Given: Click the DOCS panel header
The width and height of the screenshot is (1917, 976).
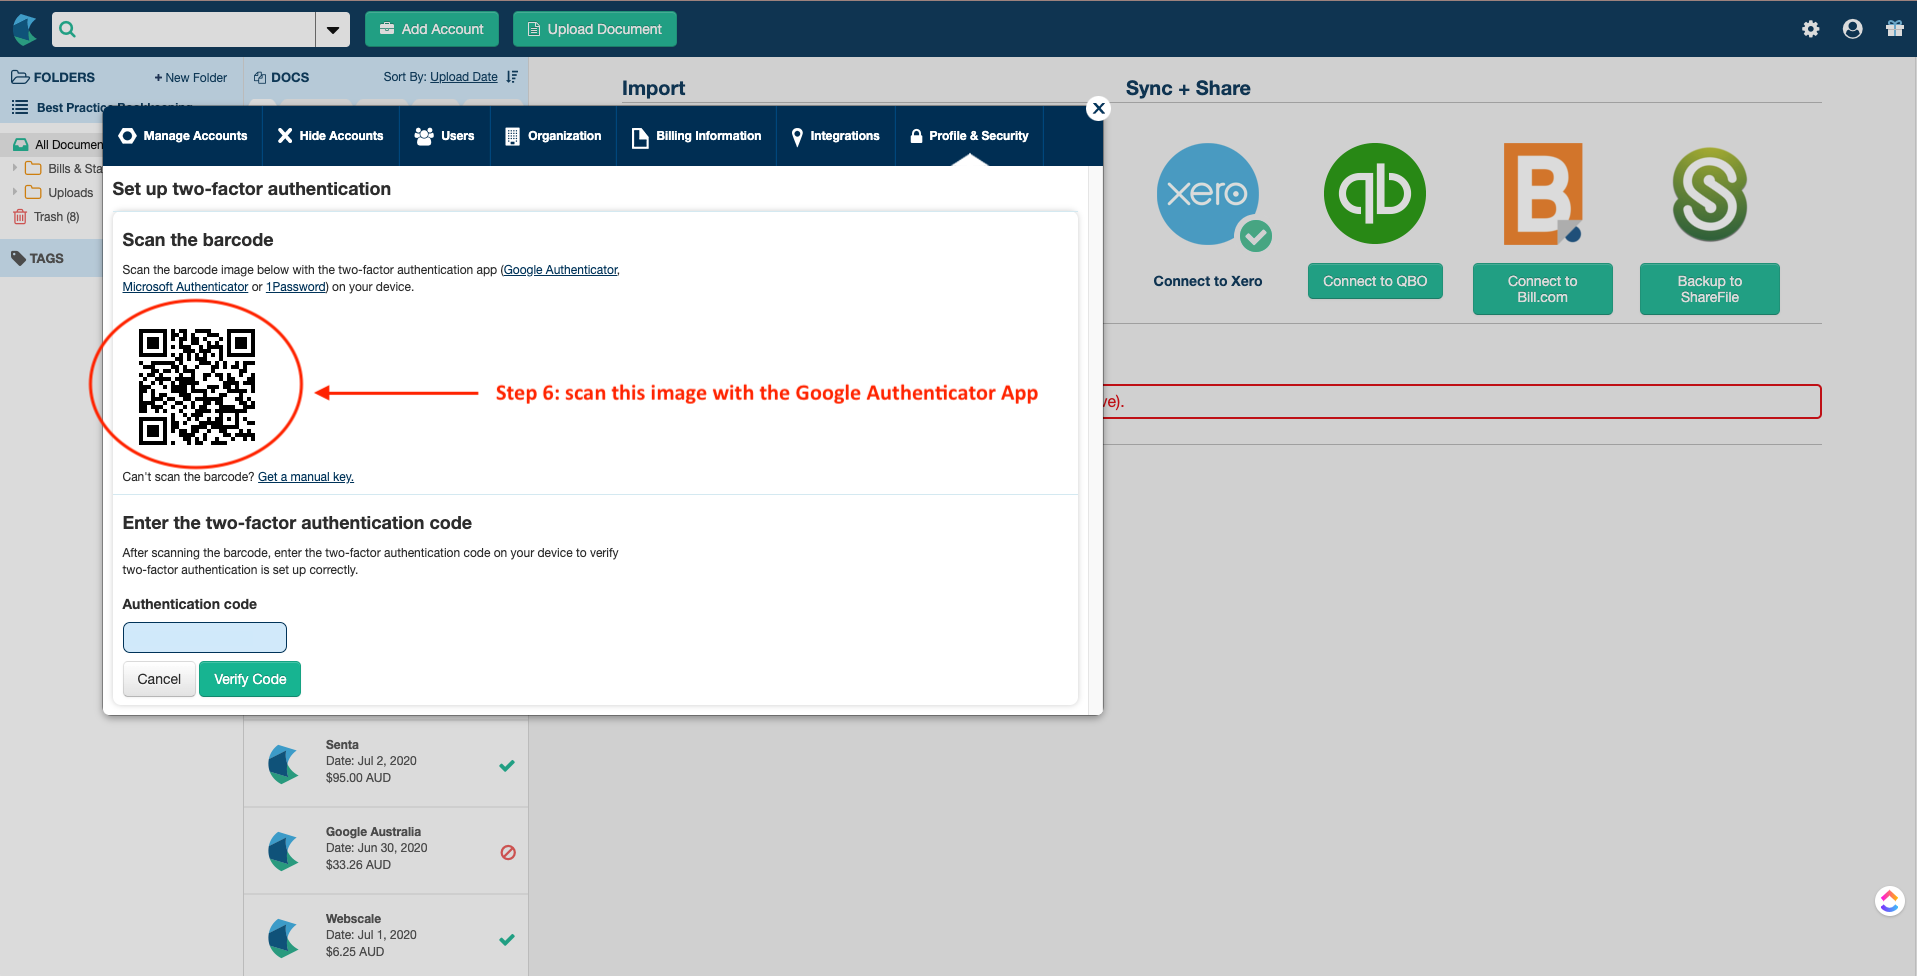Looking at the screenshot, I should coord(281,77).
